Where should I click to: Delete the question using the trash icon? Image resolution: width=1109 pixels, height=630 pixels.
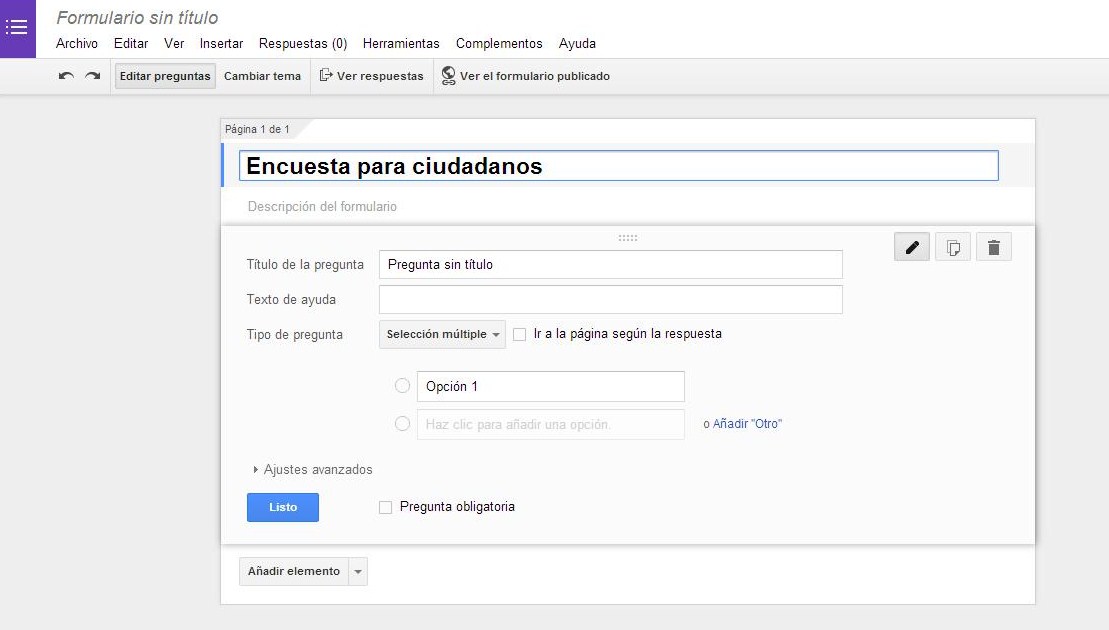click(993, 248)
